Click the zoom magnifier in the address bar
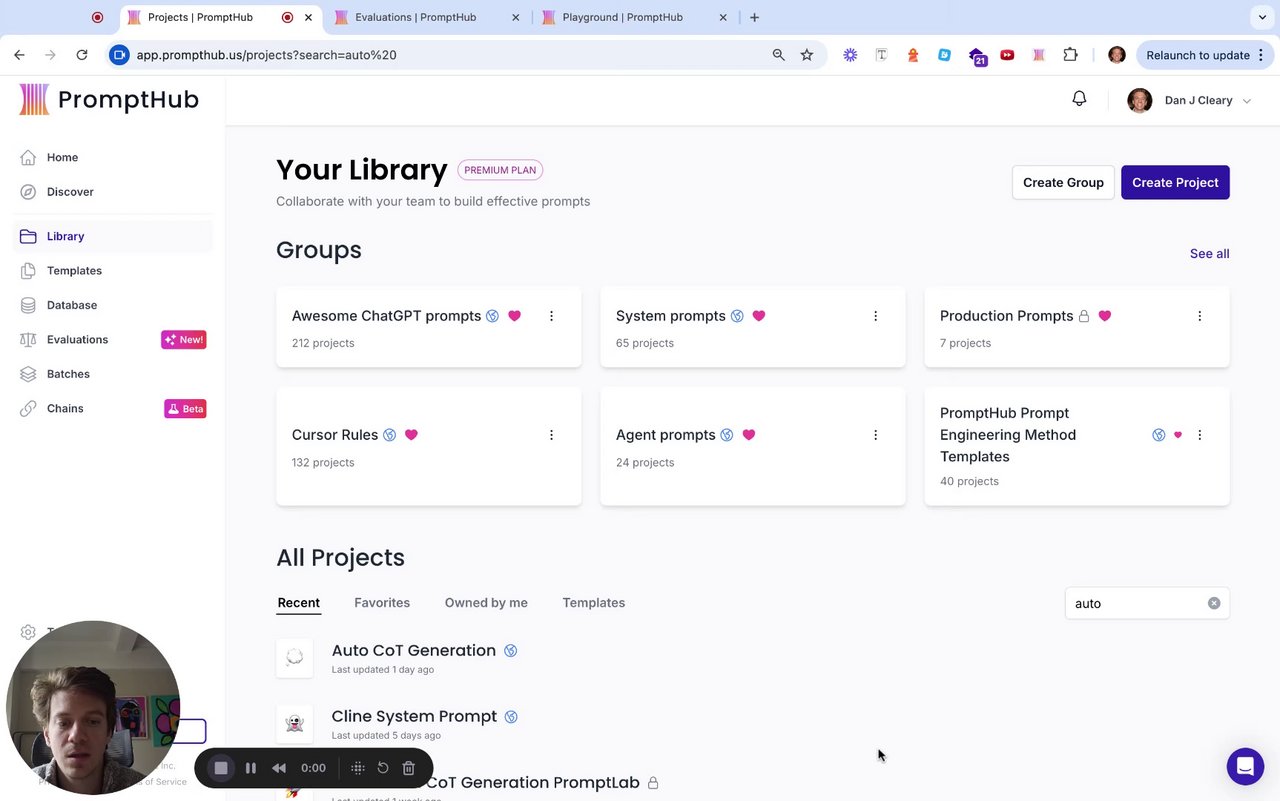Screen dimensions: 1280x801 click(x=778, y=55)
